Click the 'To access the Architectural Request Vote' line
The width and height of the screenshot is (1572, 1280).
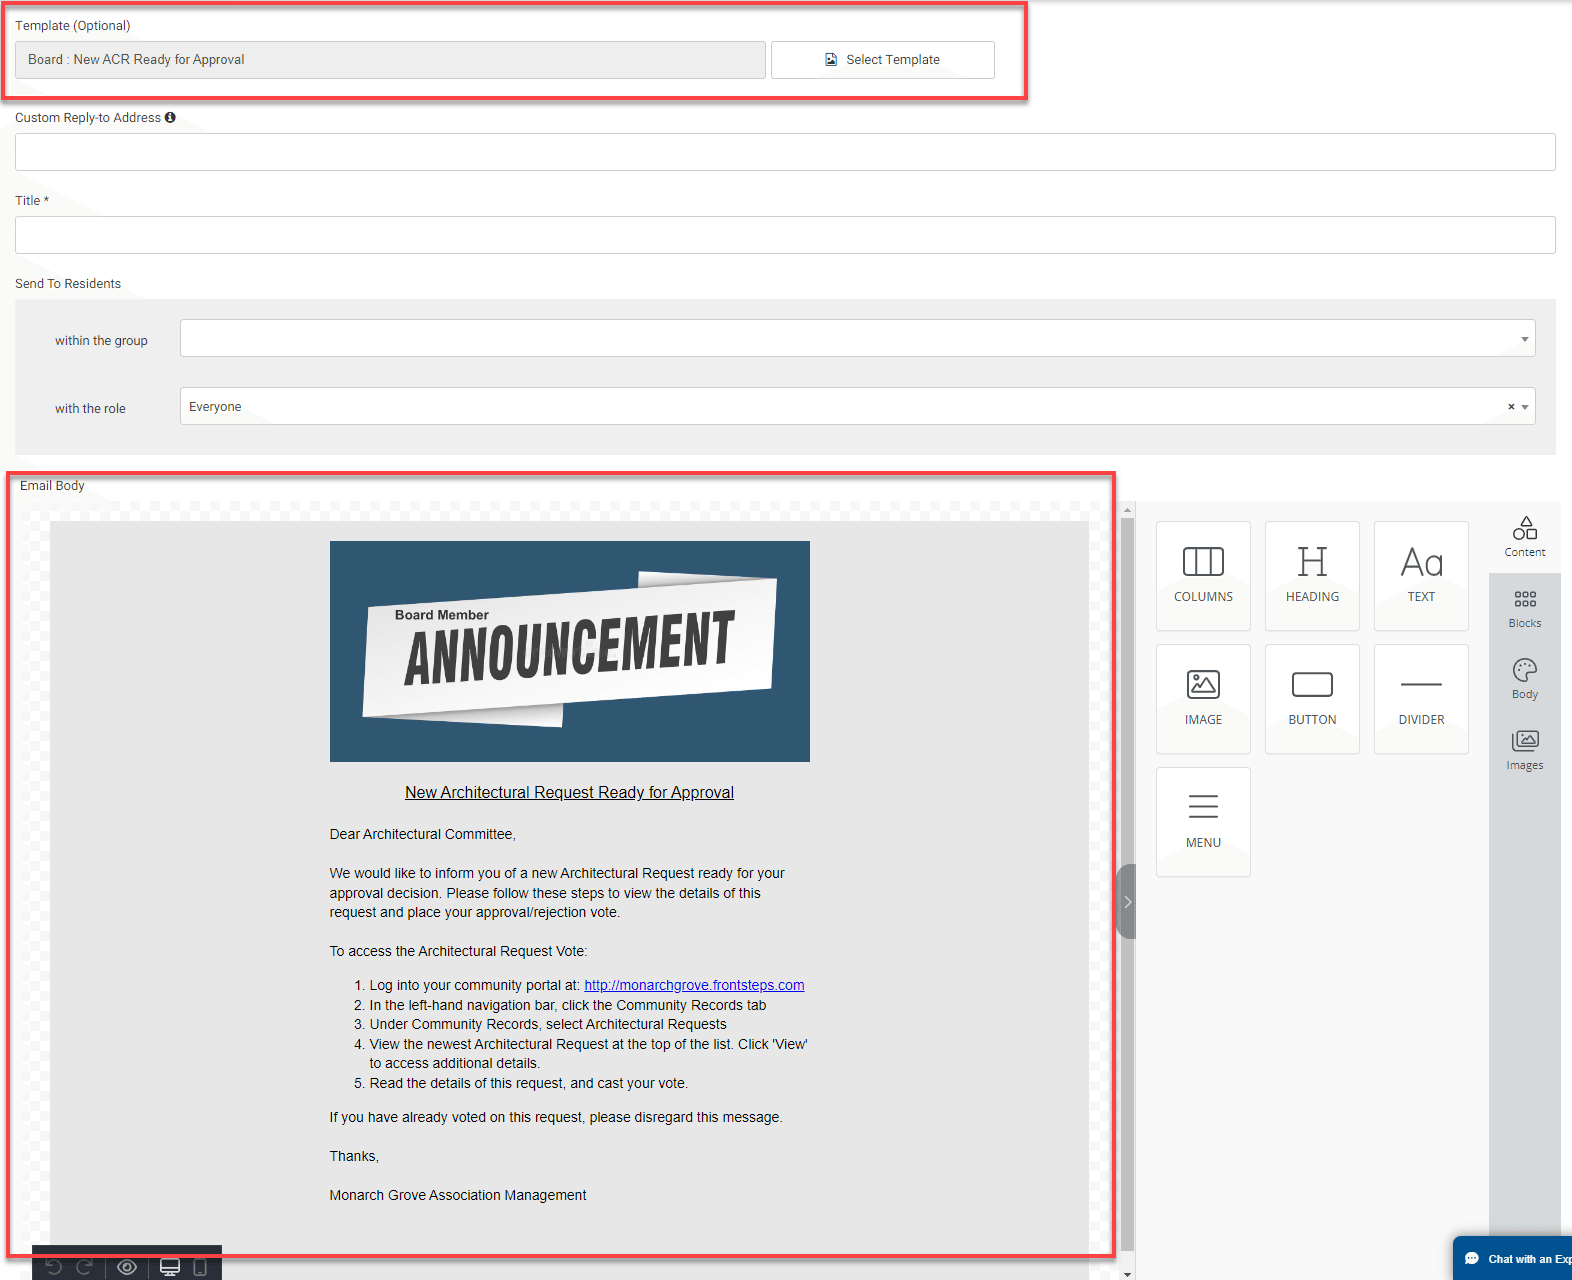coord(458,951)
